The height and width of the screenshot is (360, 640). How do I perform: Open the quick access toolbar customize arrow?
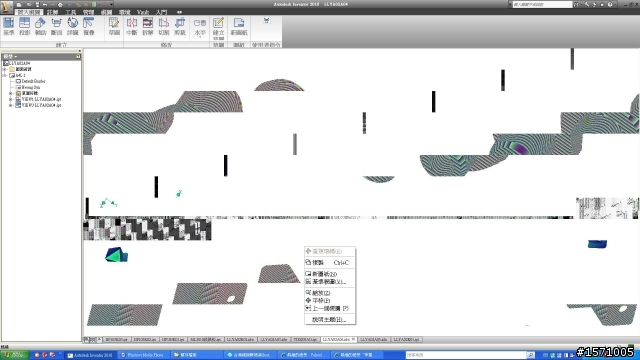(111, 4)
